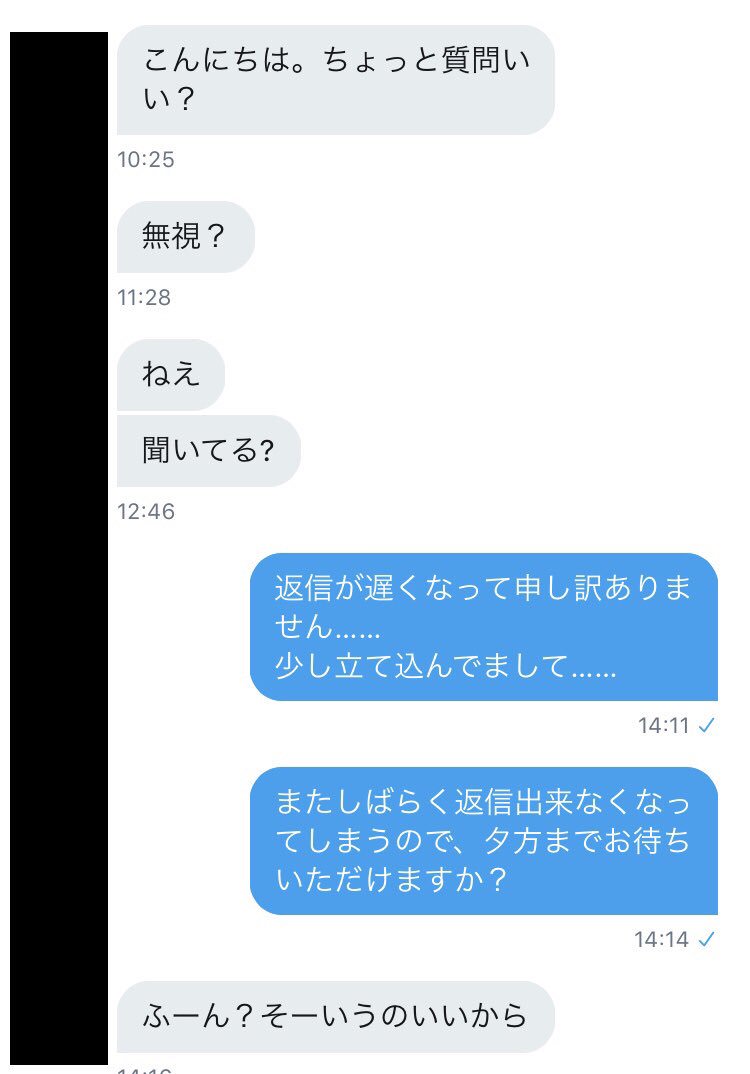The height and width of the screenshot is (1074, 750).
Task: Click the 10:25 timestamp
Action: [x=146, y=160]
